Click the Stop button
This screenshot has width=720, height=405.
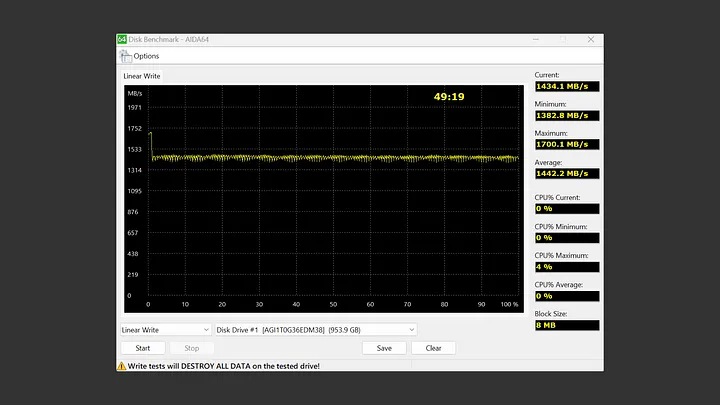pos(191,348)
